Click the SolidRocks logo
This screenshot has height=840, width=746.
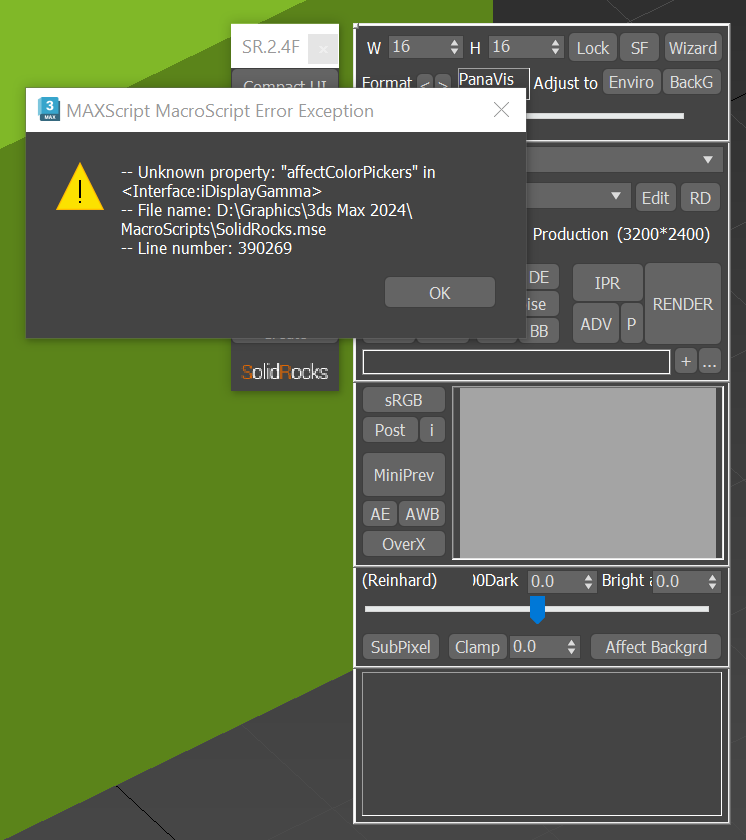pos(285,371)
